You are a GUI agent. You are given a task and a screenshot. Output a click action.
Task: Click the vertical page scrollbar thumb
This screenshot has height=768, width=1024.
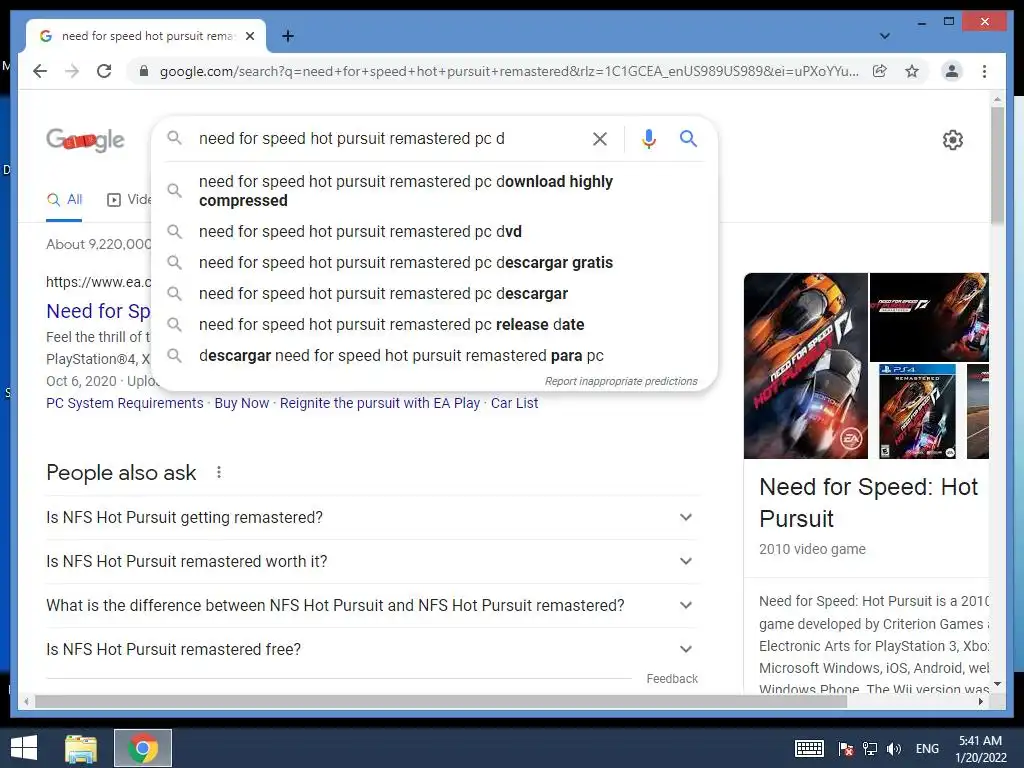997,167
